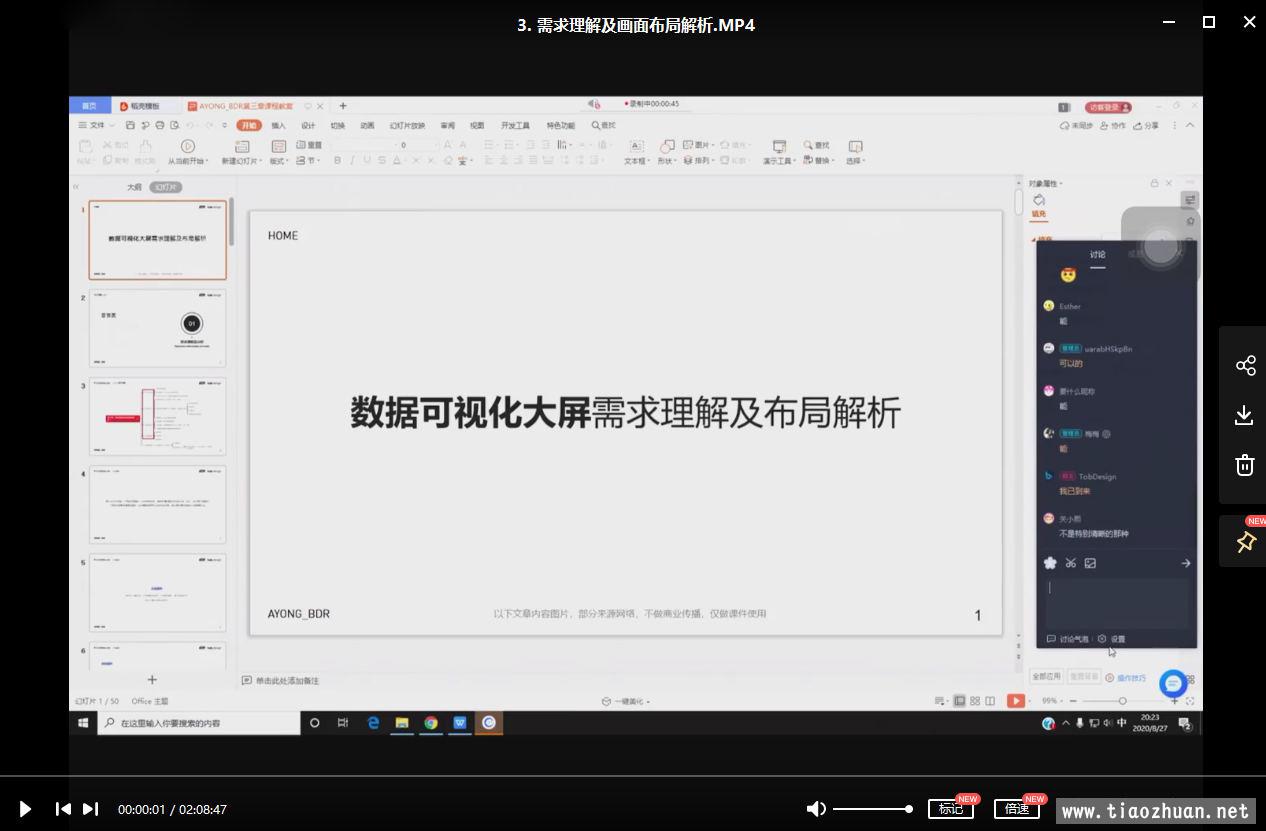This screenshot has height=831, width=1266.
Task: Click the trash delete icon on right sidebar
Action: (1245, 465)
